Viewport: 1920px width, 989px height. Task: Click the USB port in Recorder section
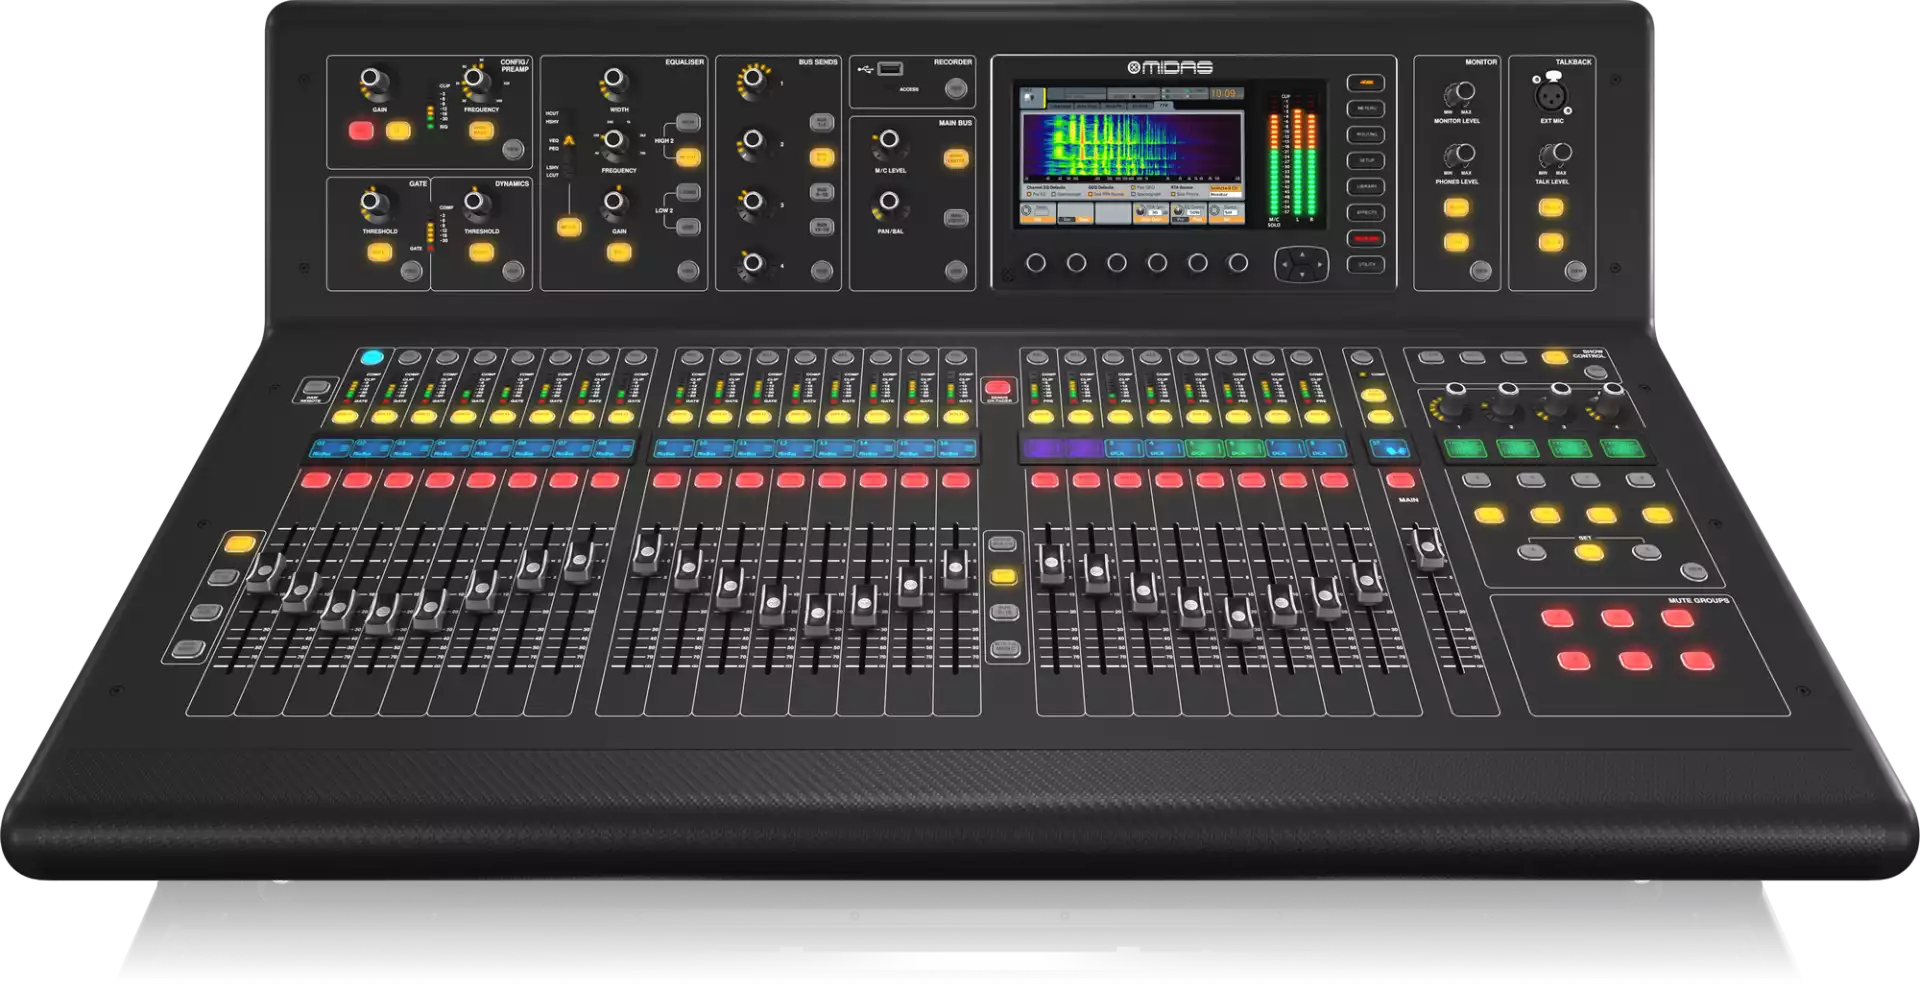pos(890,69)
